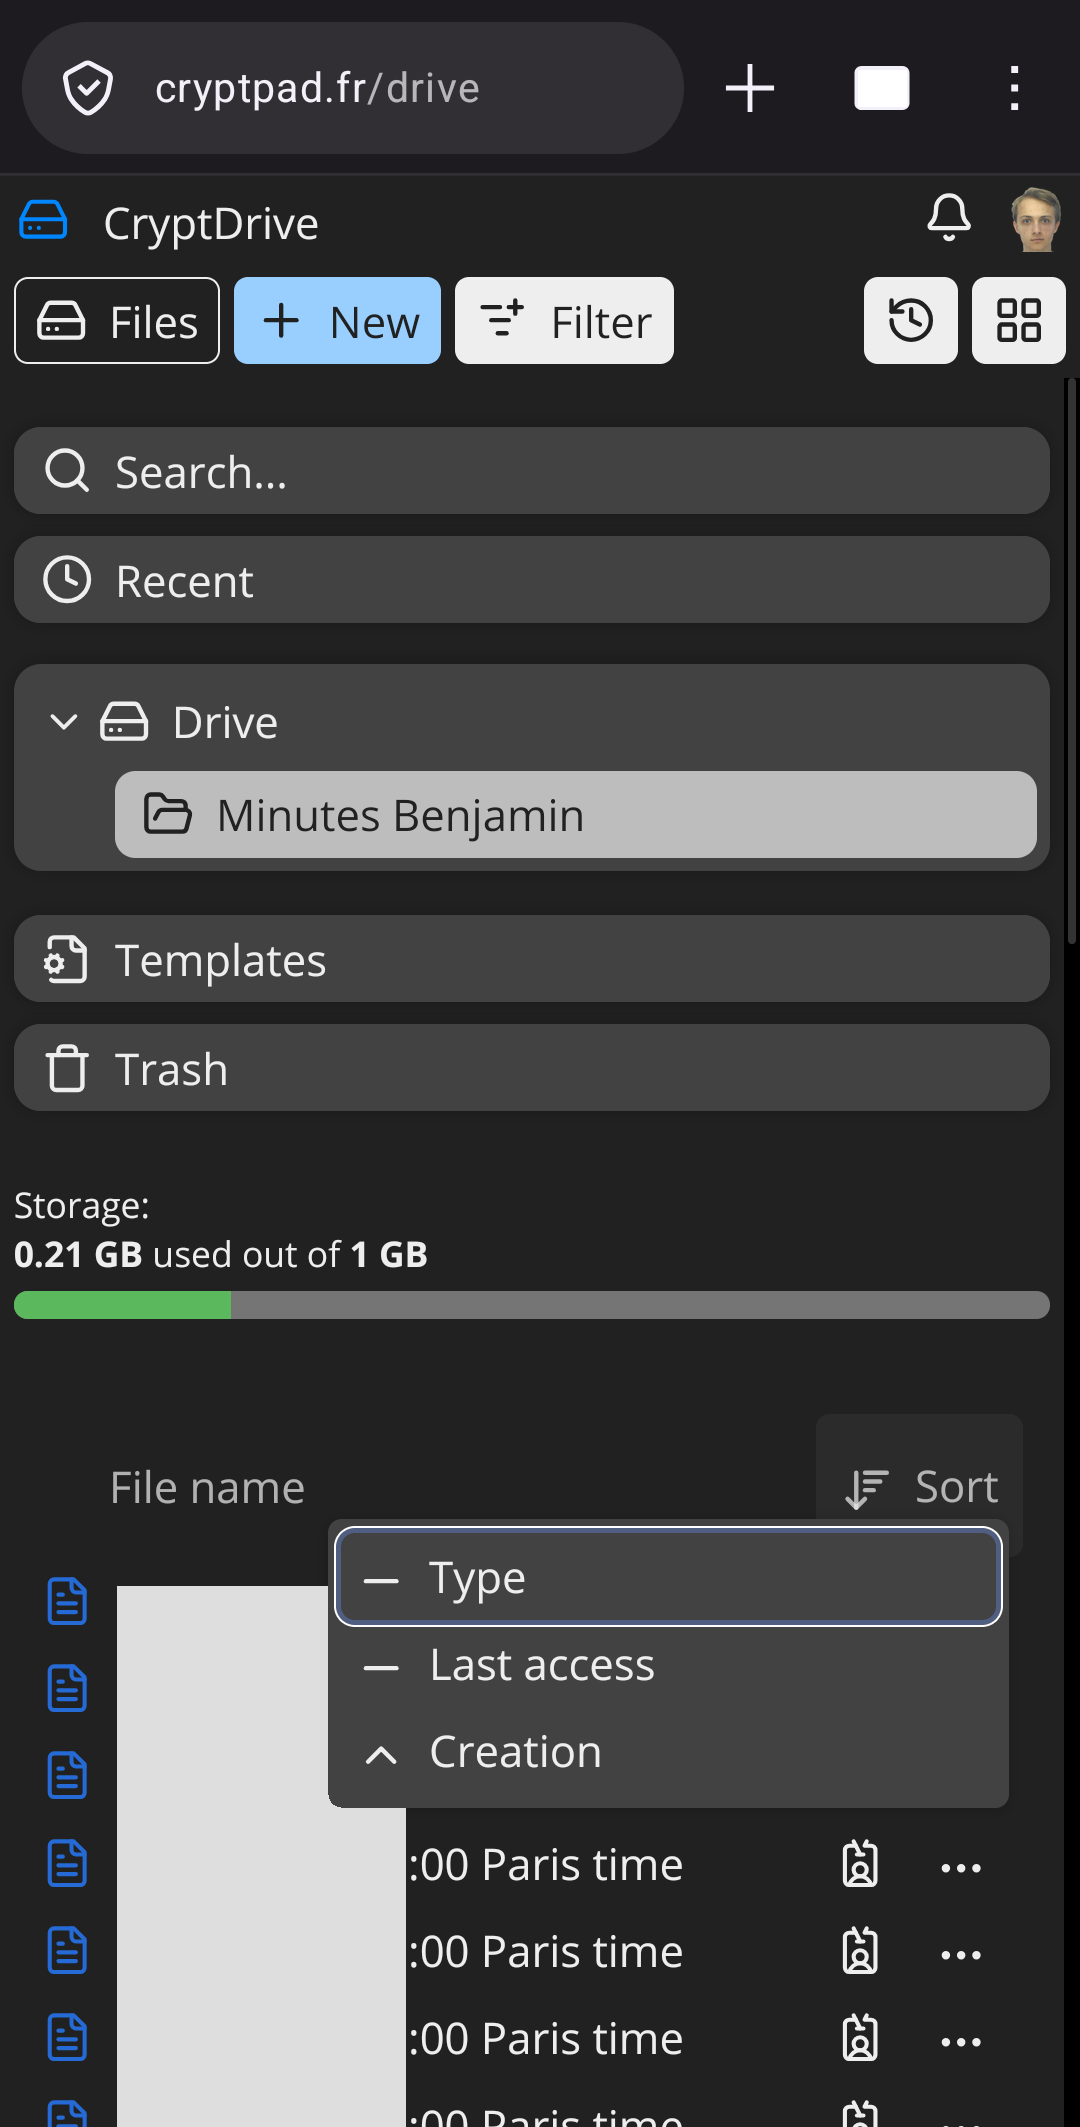Focus the Search field
This screenshot has width=1080, height=2127.
[x=532, y=471]
